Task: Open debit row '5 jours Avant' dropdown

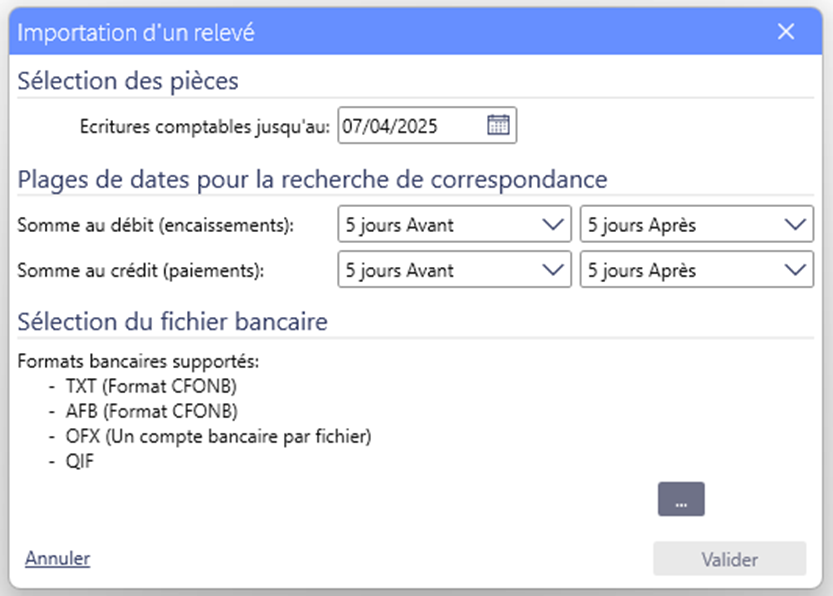Action: (454, 224)
